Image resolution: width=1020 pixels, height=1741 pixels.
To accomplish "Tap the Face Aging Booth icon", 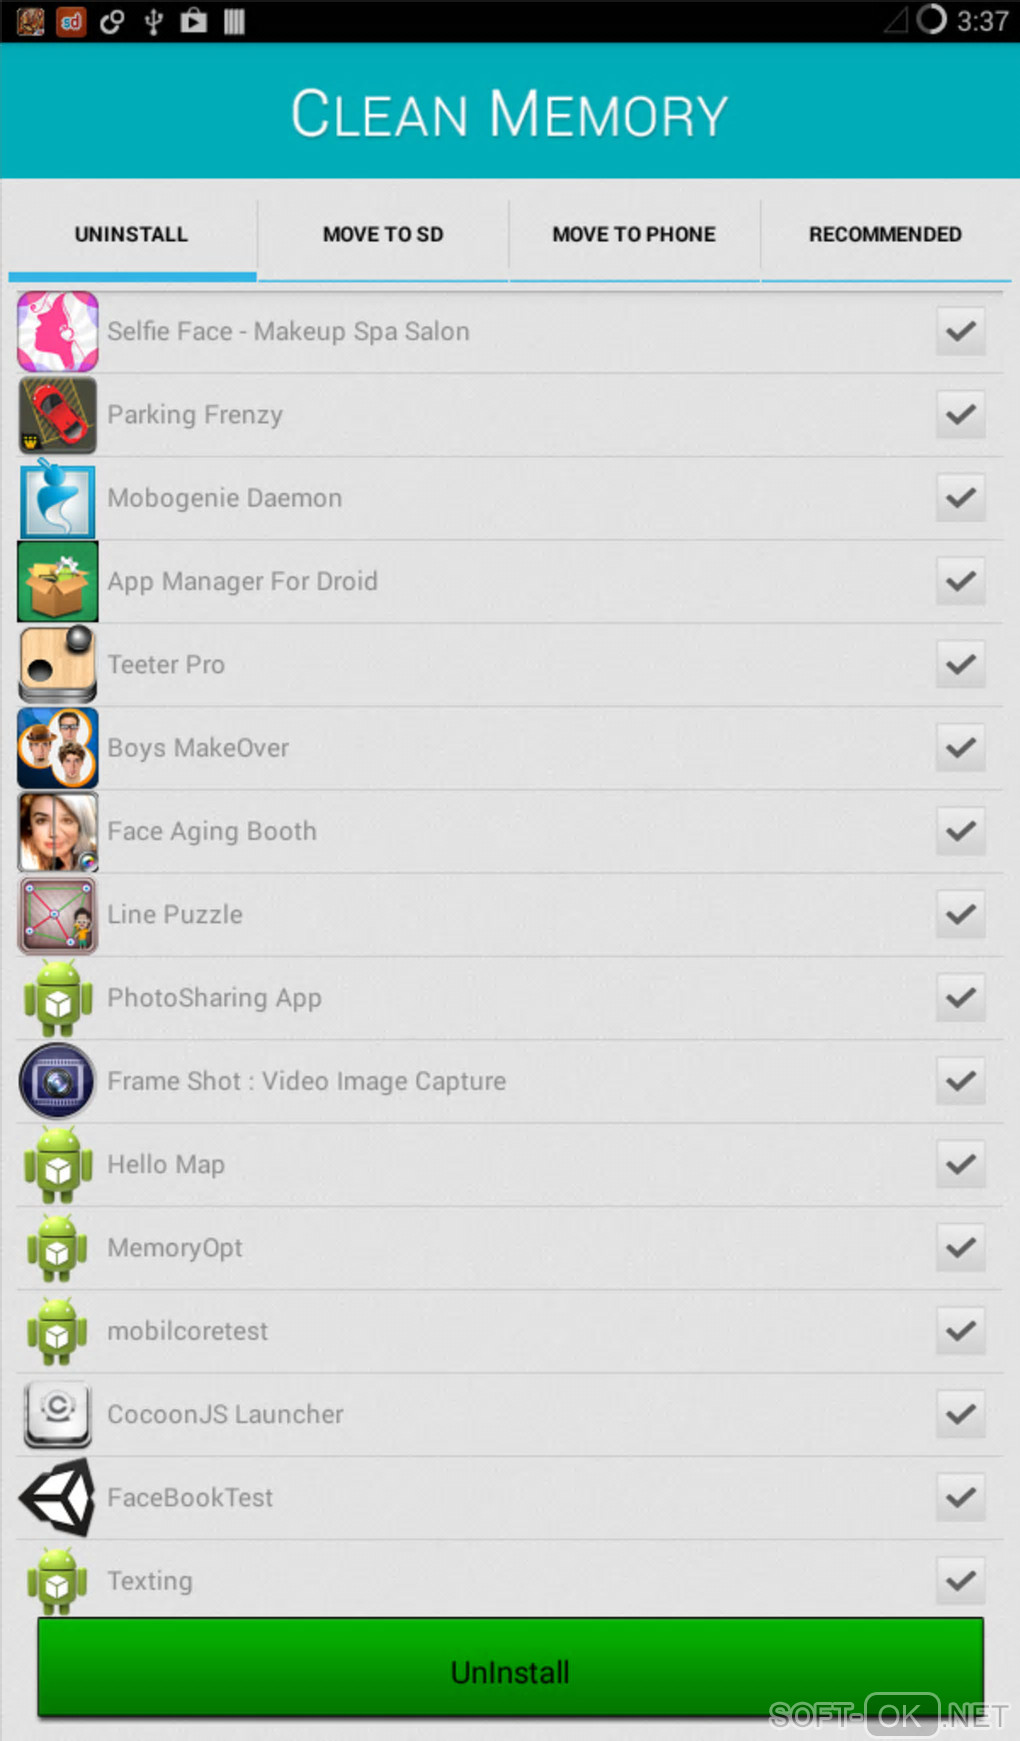I will click(58, 831).
